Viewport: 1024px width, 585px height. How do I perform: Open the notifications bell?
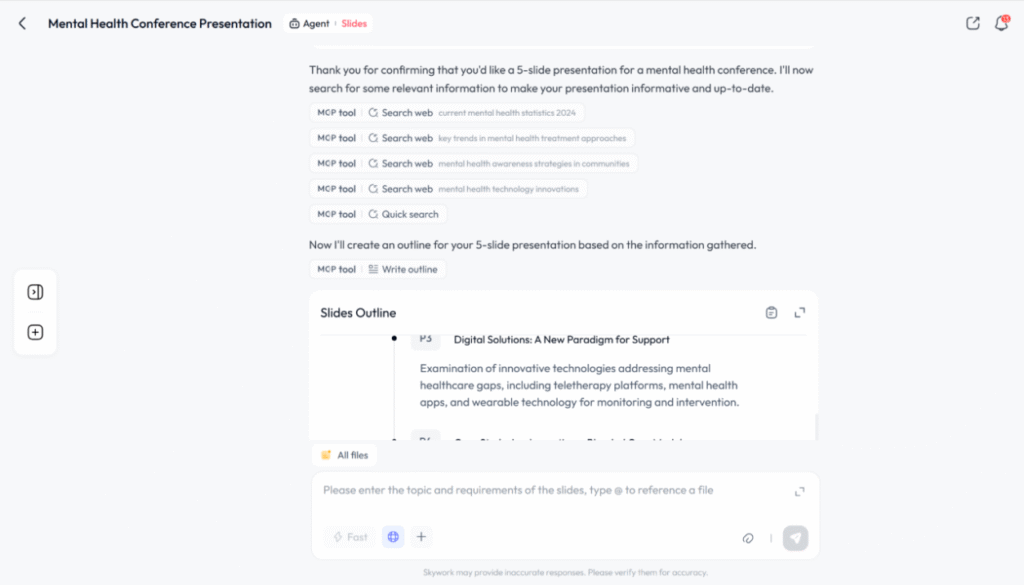click(x=1001, y=24)
